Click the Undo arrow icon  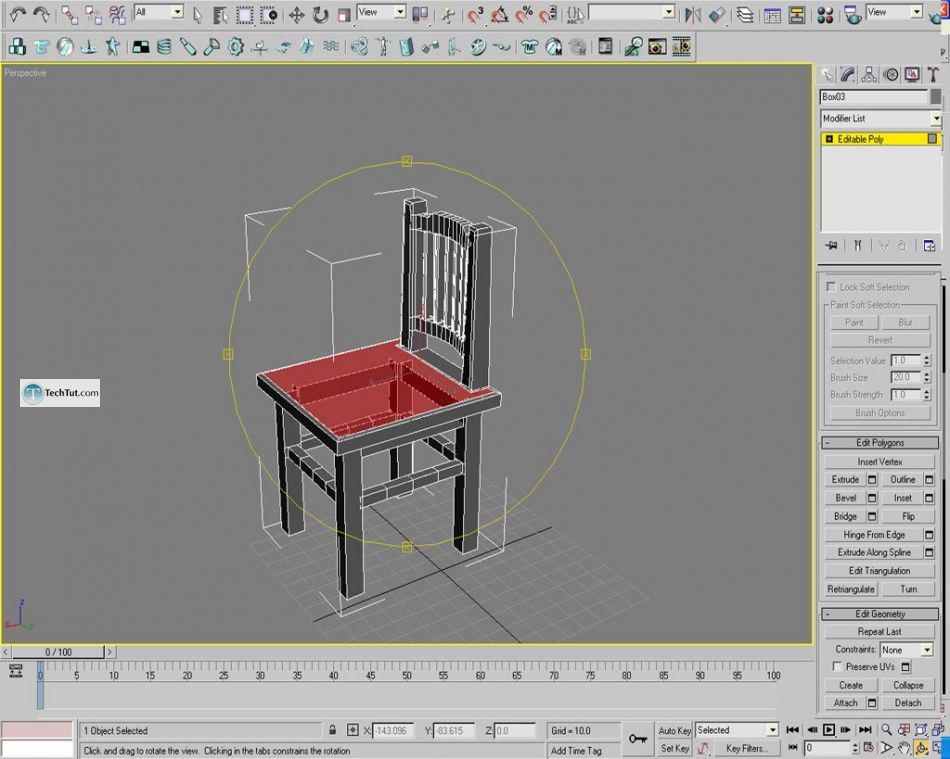[x=17, y=15]
